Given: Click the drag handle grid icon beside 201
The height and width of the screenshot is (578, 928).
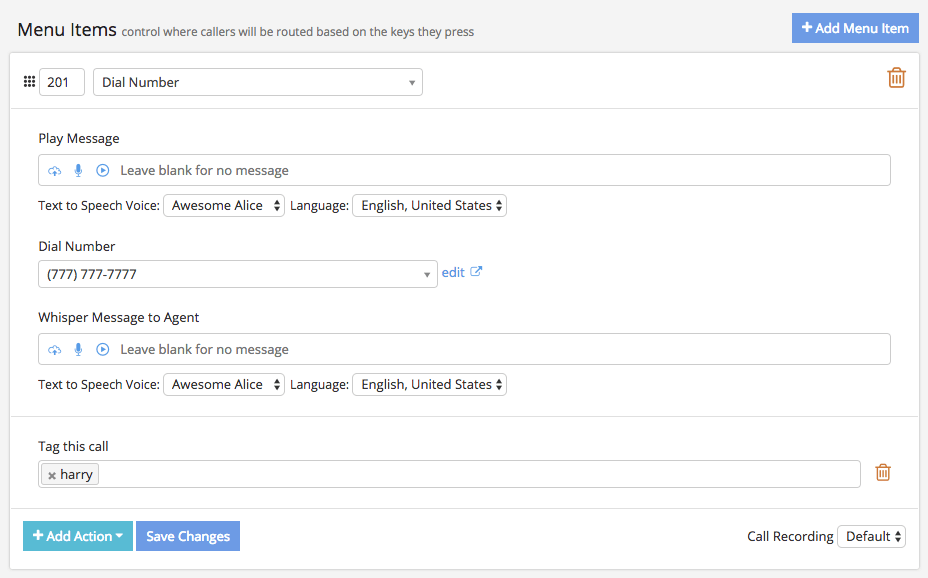Looking at the screenshot, I should pos(29,82).
